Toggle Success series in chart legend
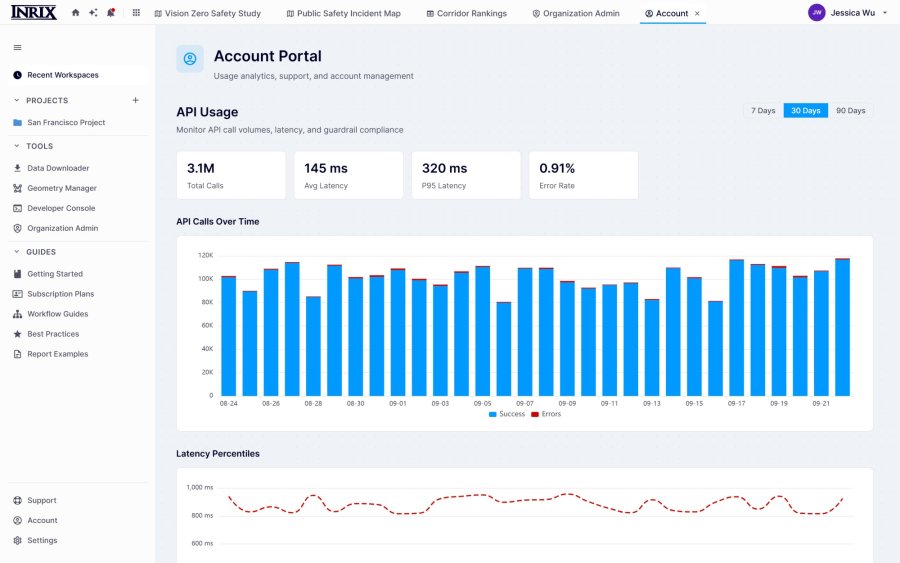 [x=507, y=414]
